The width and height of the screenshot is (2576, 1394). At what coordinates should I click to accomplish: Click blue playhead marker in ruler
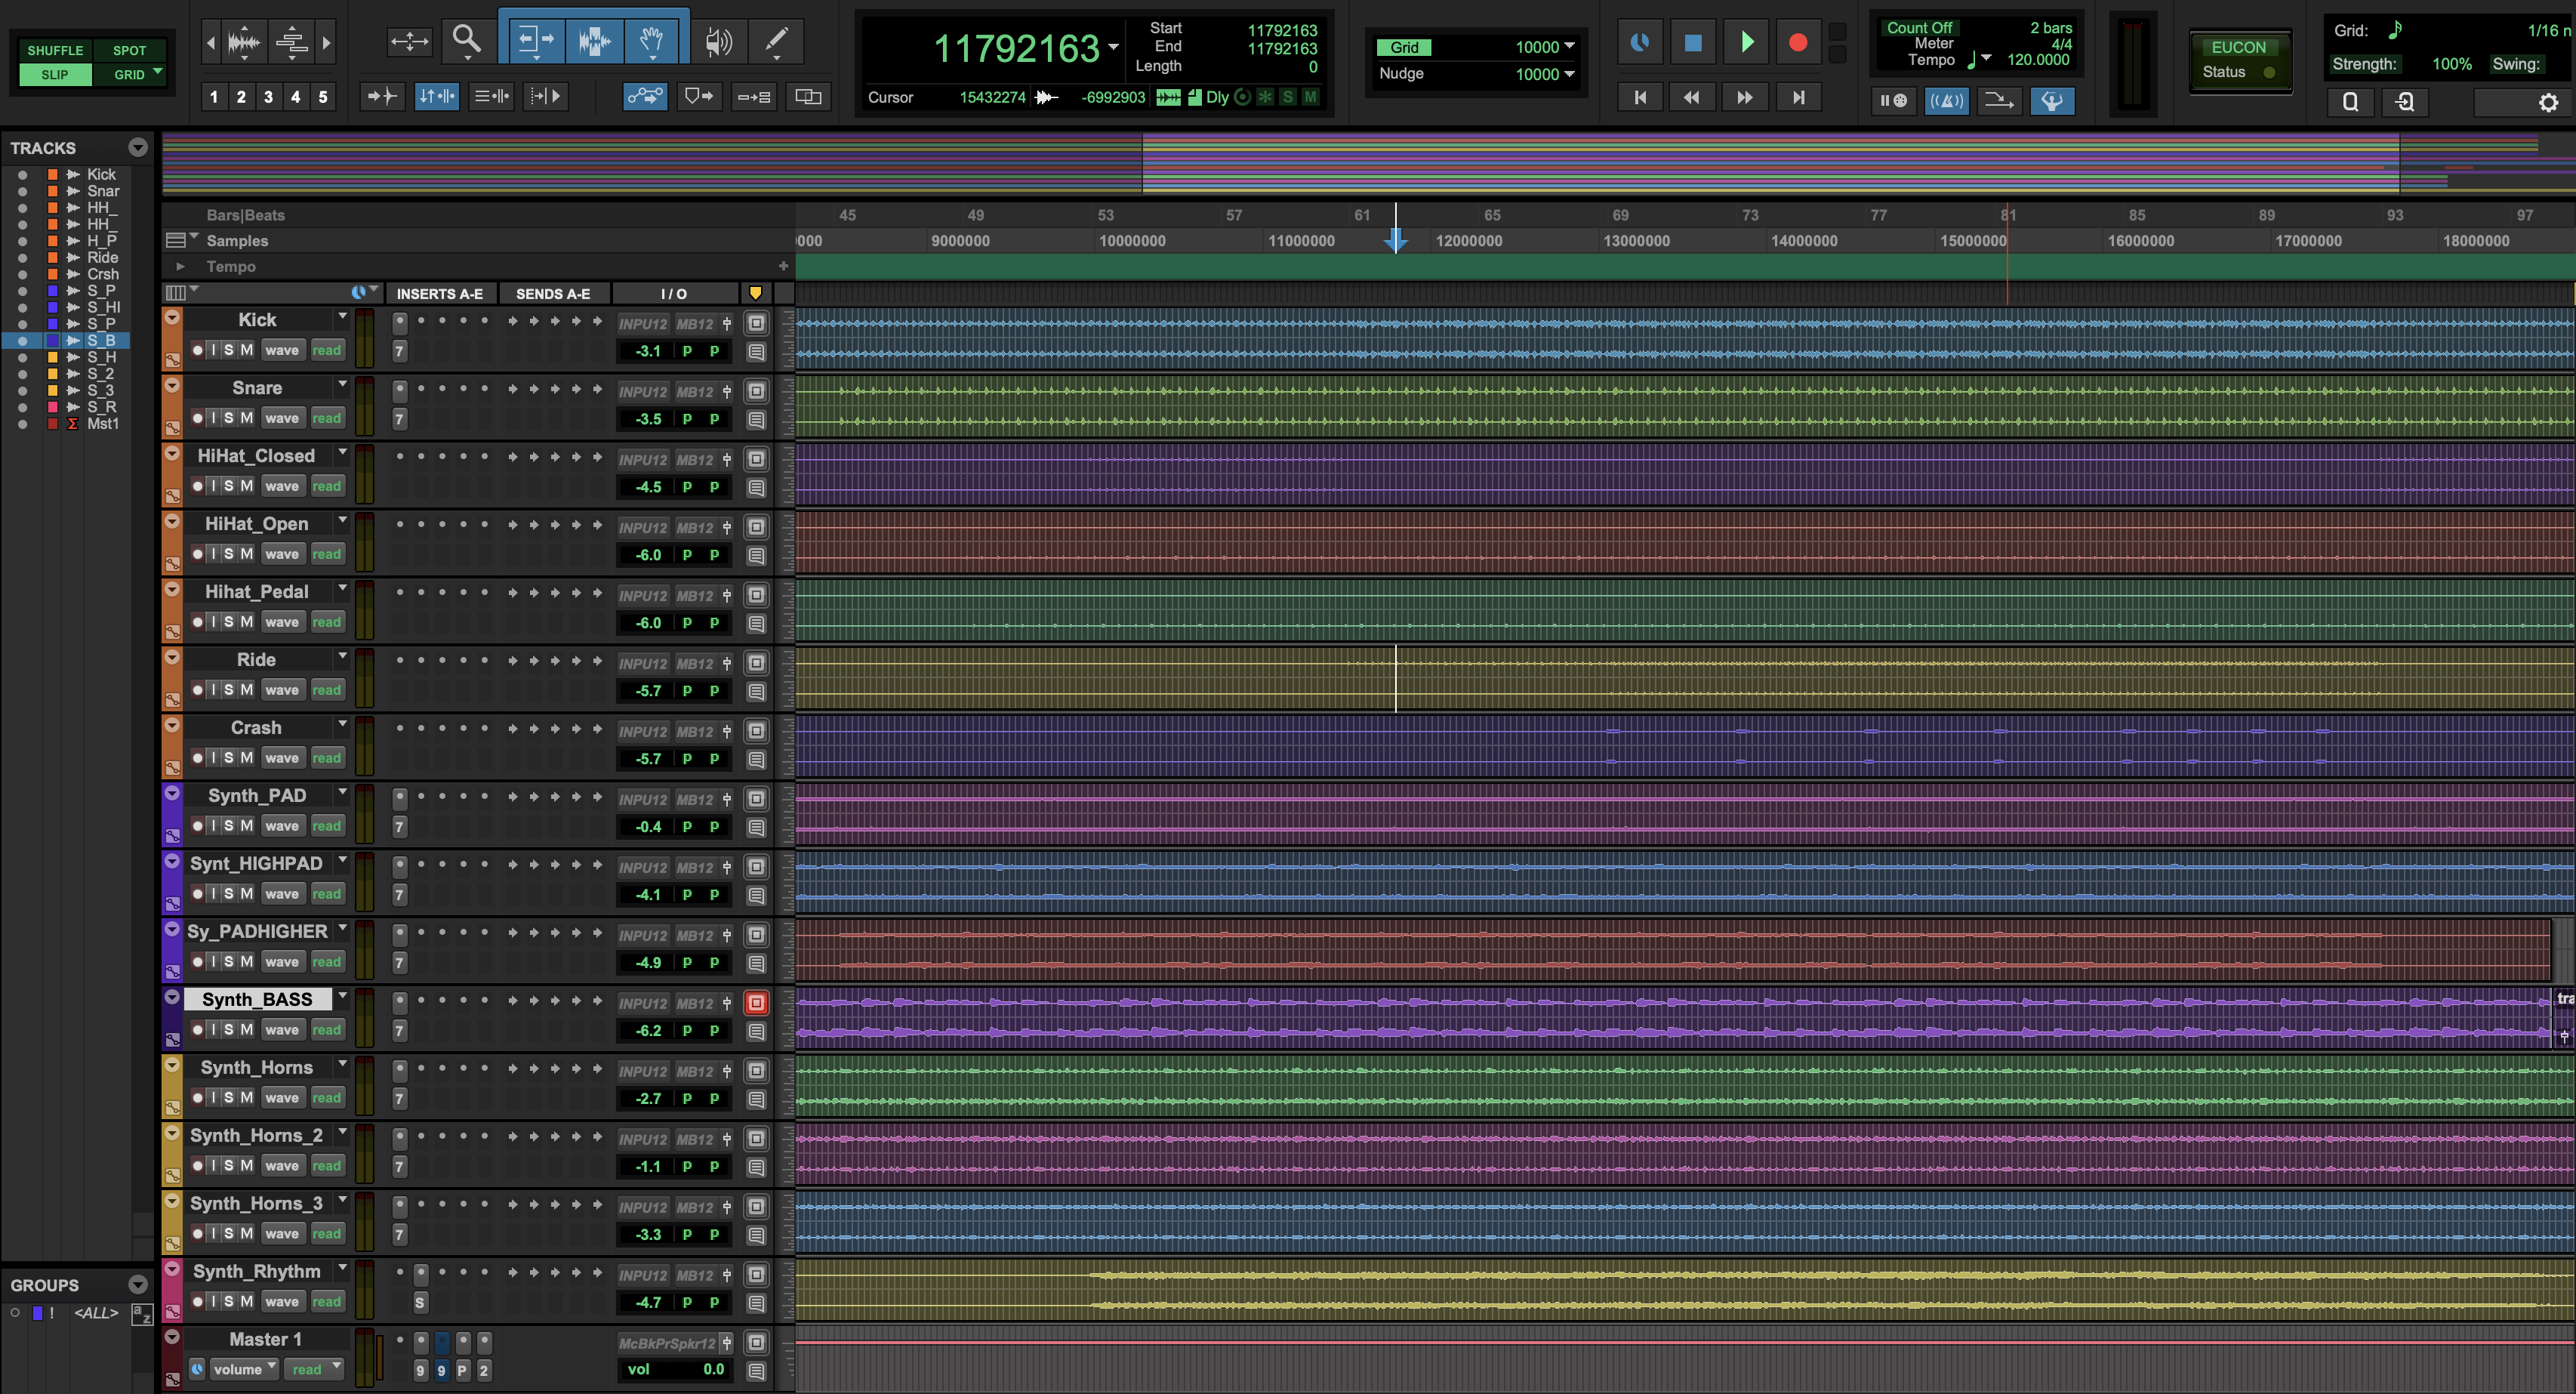[x=1396, y=240]
